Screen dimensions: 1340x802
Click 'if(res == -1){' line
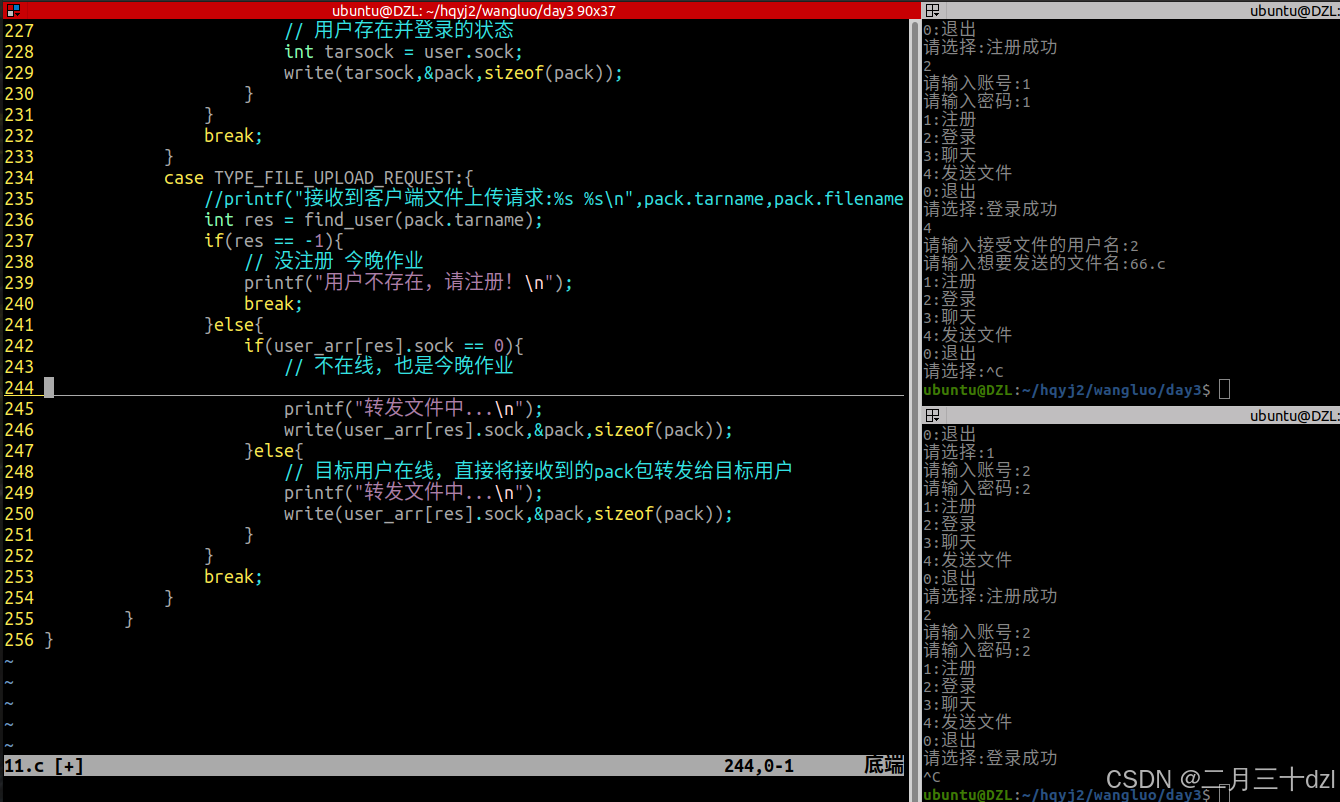[273, 241]
